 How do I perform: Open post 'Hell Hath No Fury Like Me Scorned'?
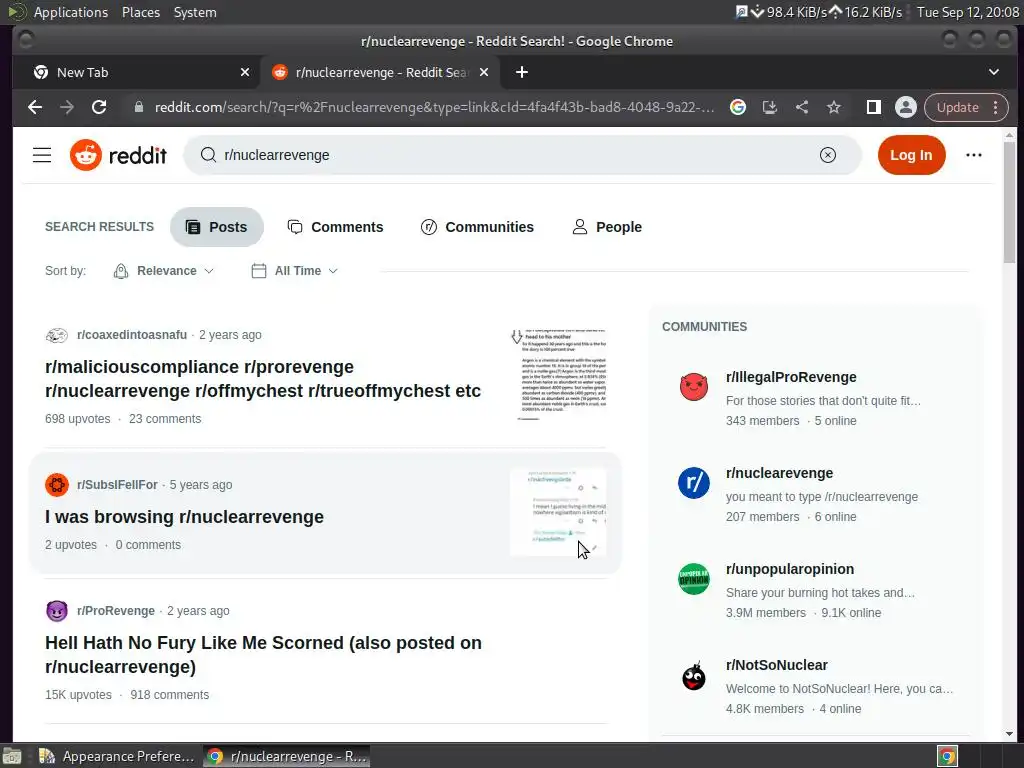point(263,654)
